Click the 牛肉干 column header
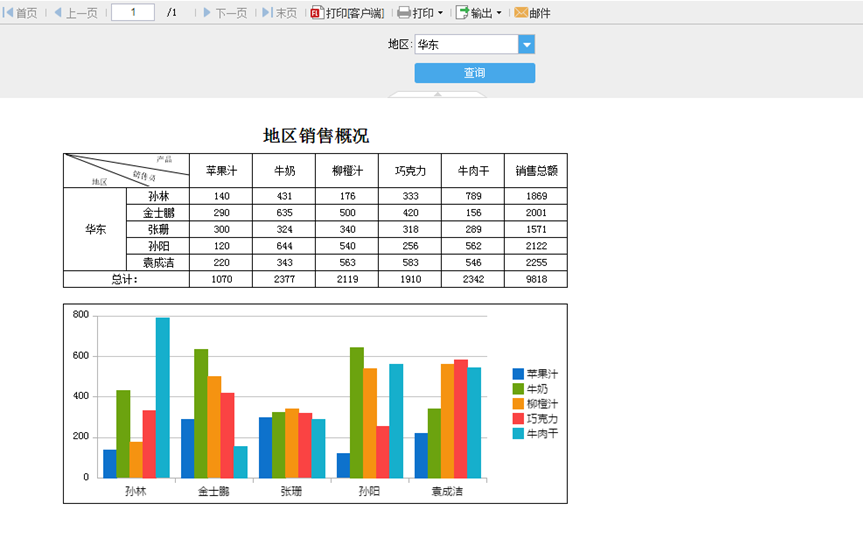Viewport: 863px width, 538px height. pyautogui.click(x=473, y=171)
